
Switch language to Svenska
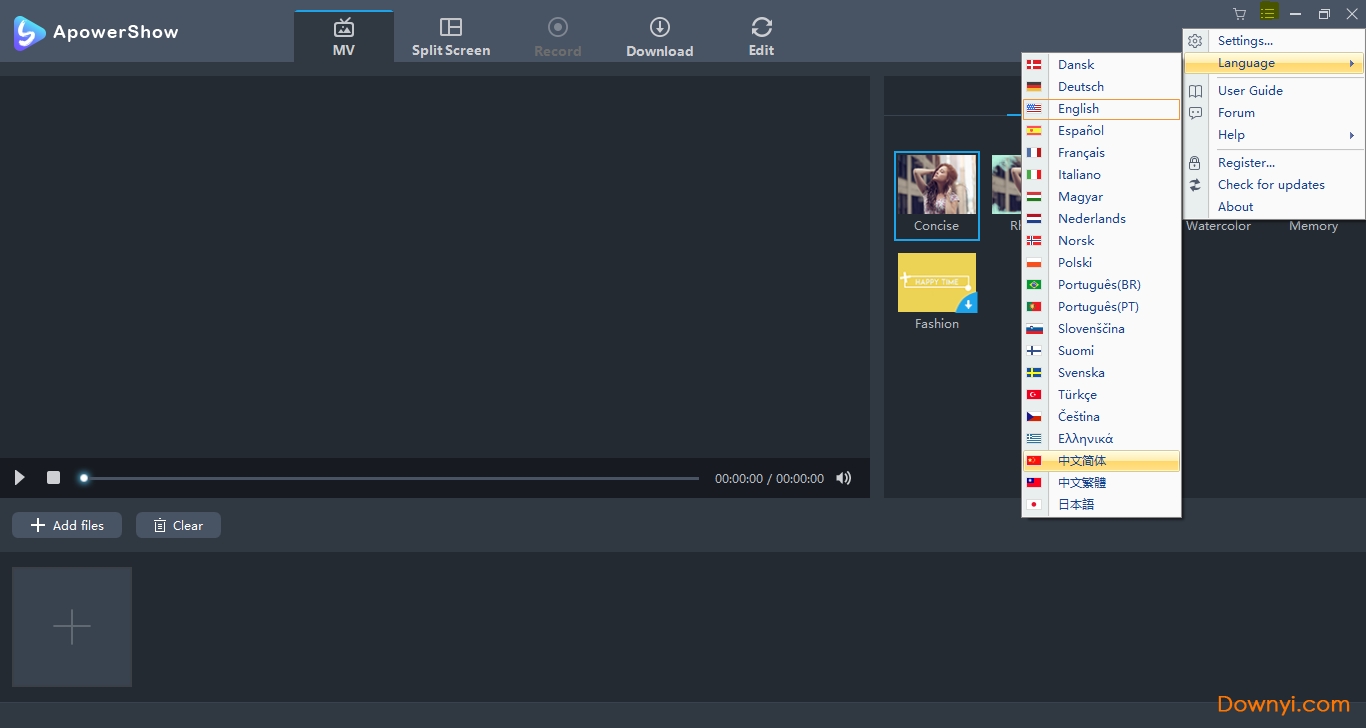pyautogui.click(x=1101, y=373)
